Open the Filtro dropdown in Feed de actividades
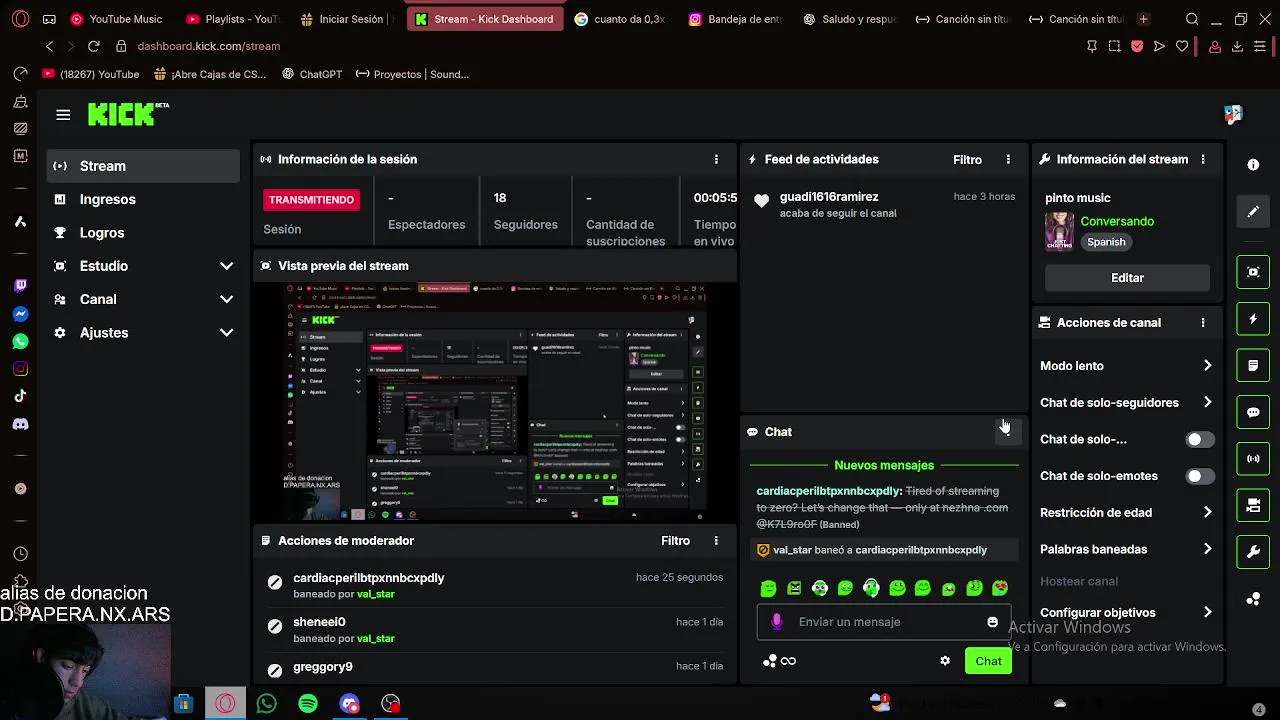The width and height of the screenshot is (1280, 720). point(967,160)
